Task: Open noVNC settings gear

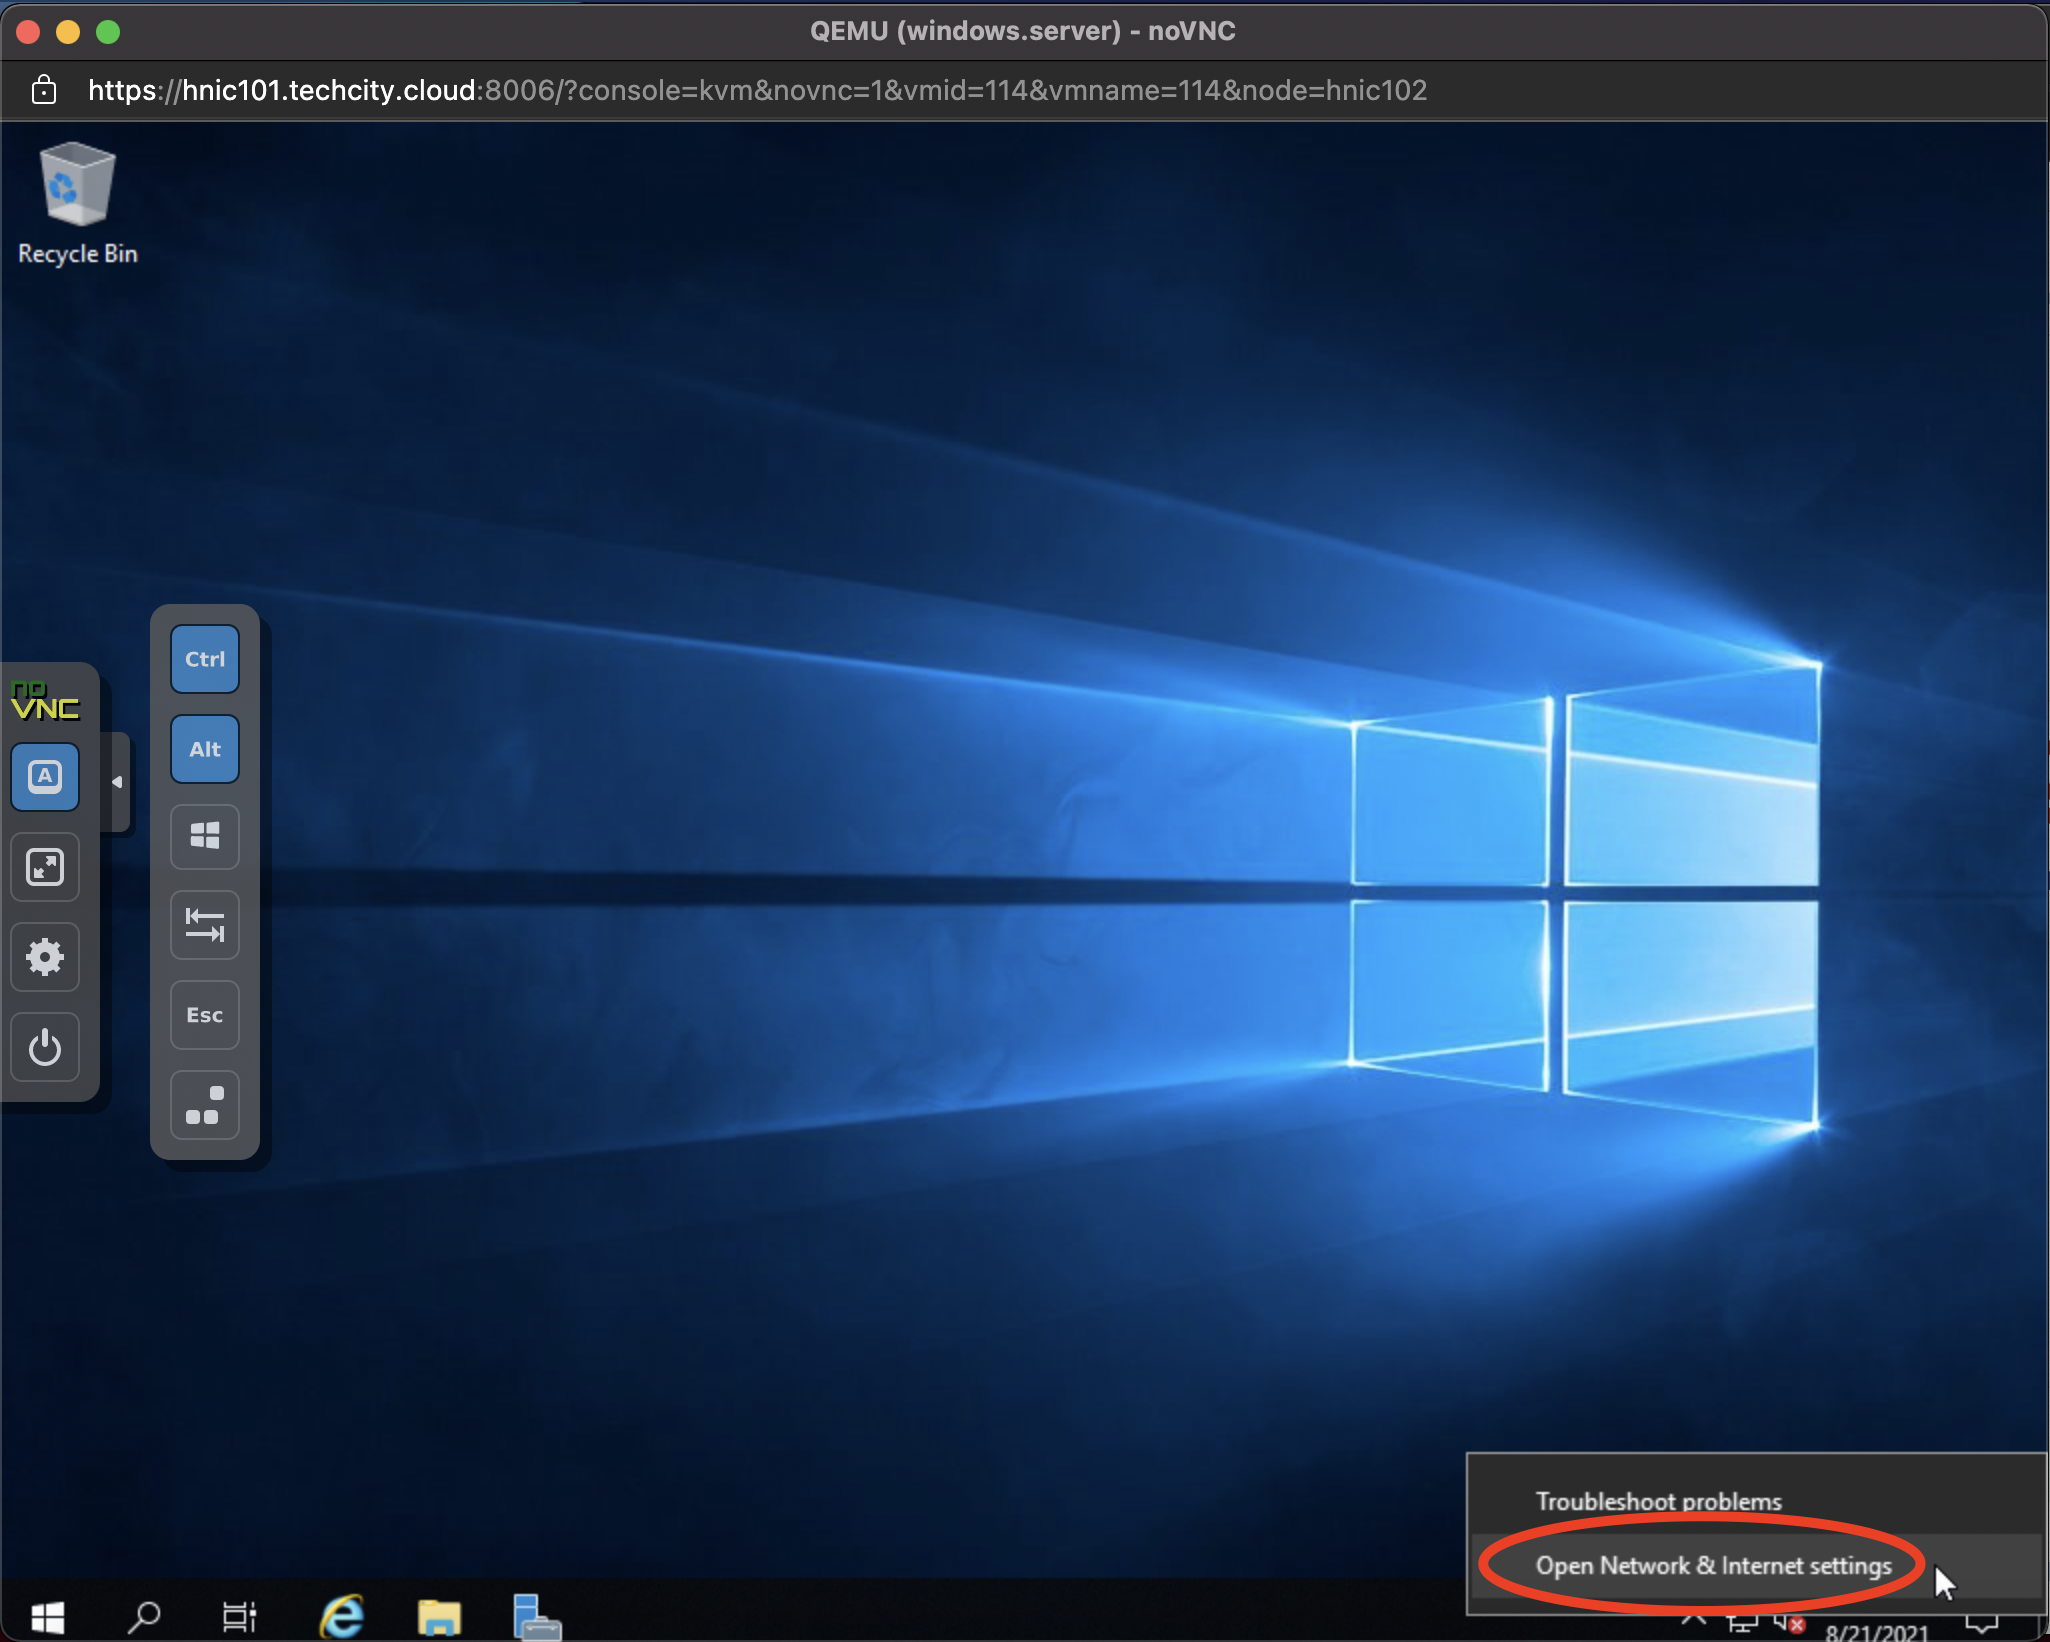Action: click(x=45, y=957)
